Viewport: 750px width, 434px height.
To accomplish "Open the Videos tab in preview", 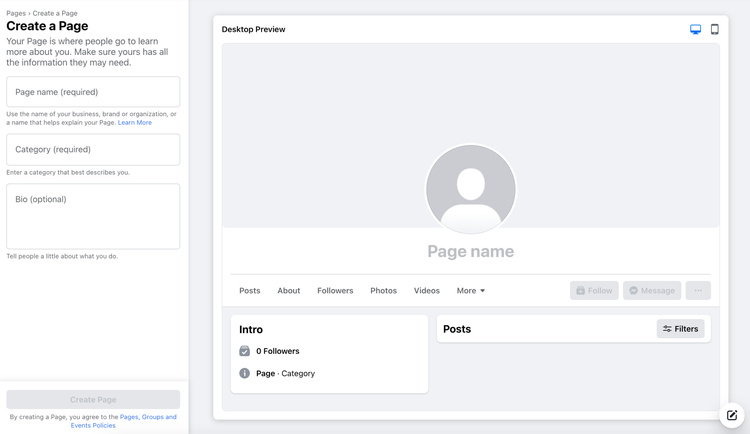I will point(427,290).
